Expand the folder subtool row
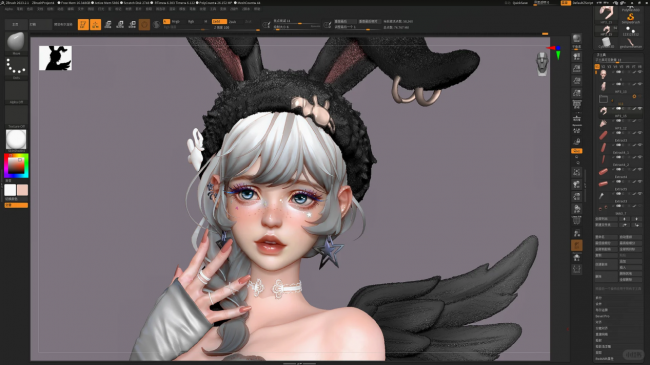The width and height of the screenshot is (650, 365). tap(604, 99)
